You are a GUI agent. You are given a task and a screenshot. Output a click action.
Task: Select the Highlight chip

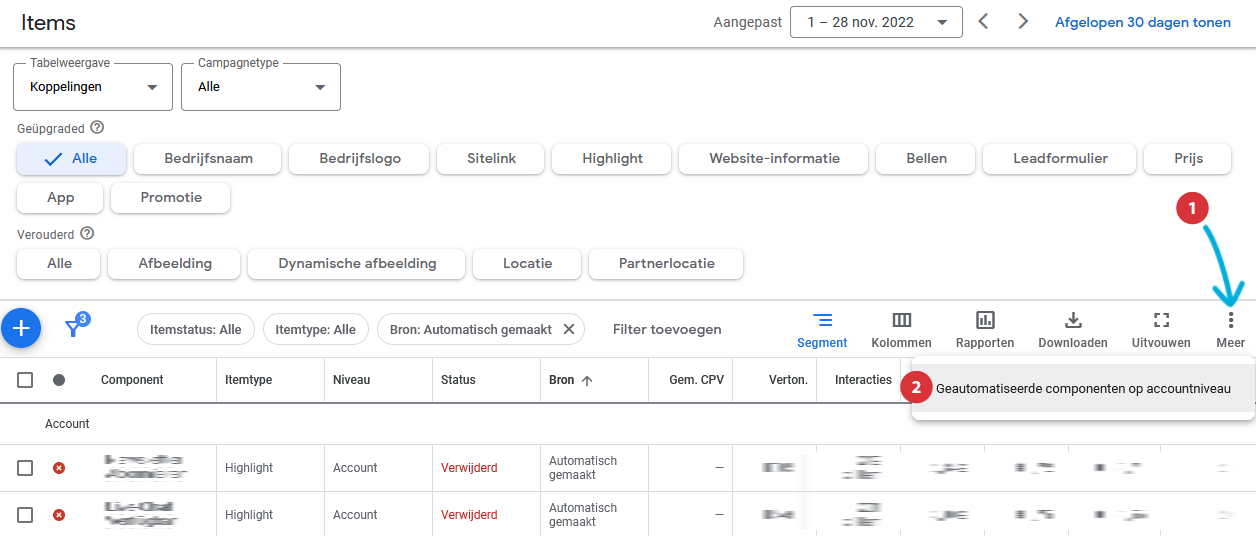(x=612, y=158)
